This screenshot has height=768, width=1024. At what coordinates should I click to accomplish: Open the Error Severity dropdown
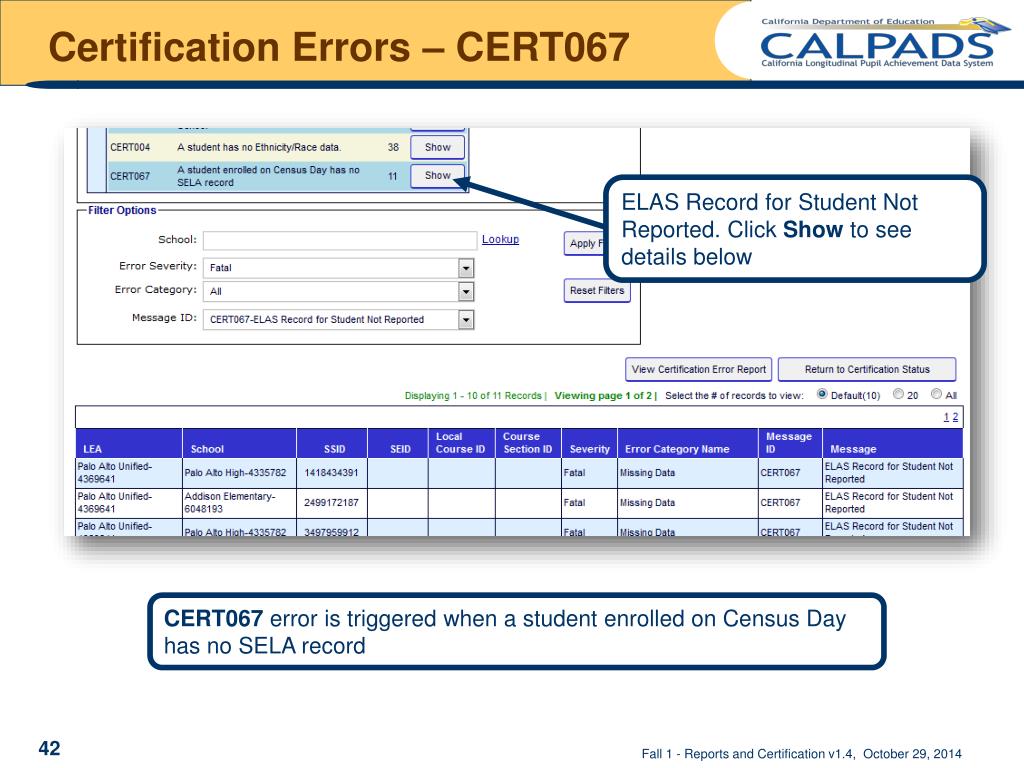466,268
